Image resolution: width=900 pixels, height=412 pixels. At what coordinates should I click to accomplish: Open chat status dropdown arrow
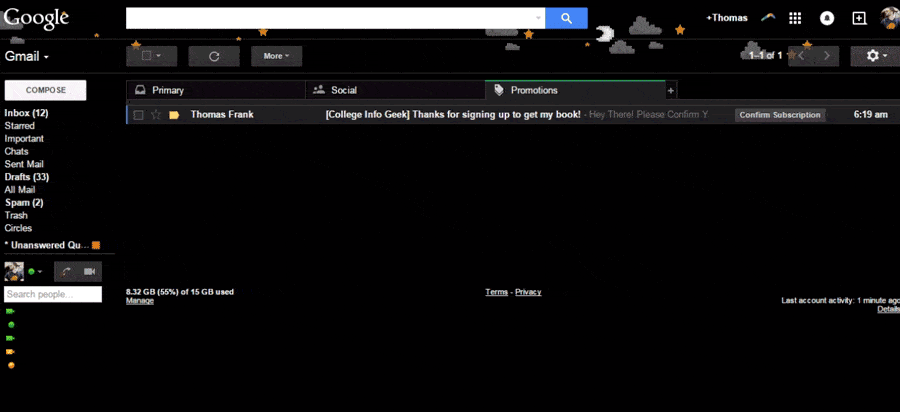tap(40, 271)
